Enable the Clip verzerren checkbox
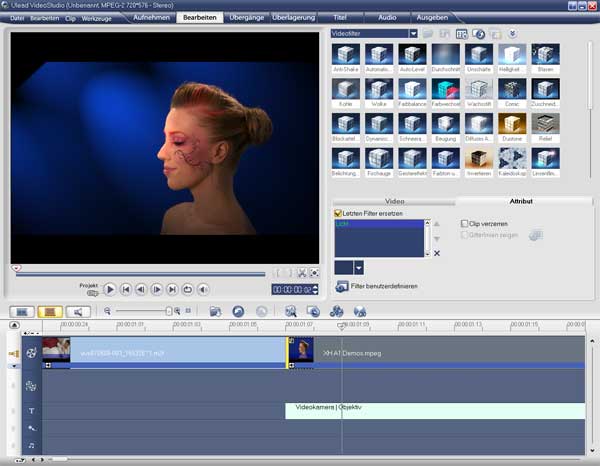This screenshot has width=600, height=466. [x=464, y=223]
